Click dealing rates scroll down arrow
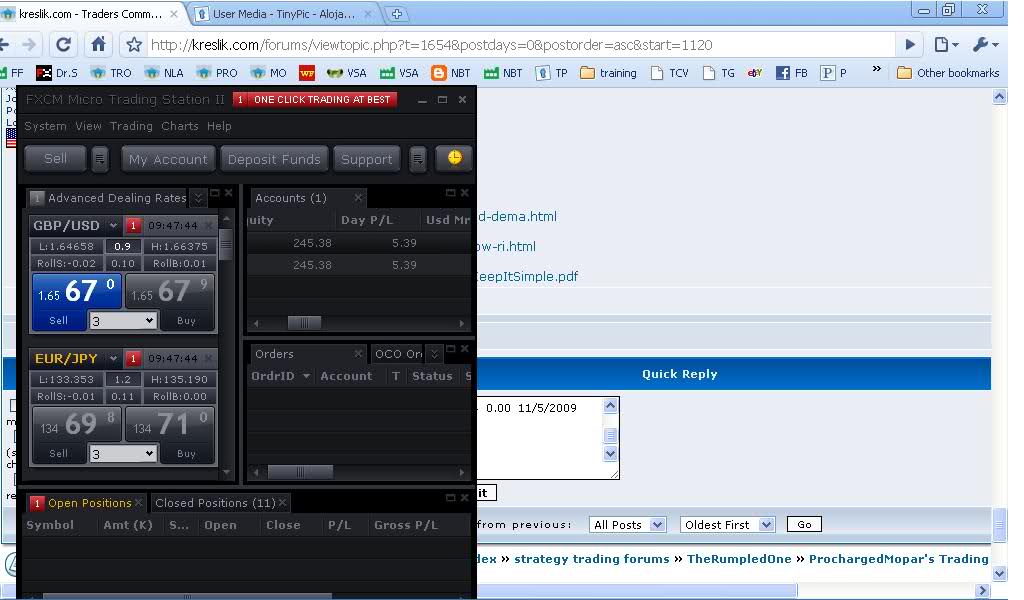 pyautogui.click(x=226, y=471)
